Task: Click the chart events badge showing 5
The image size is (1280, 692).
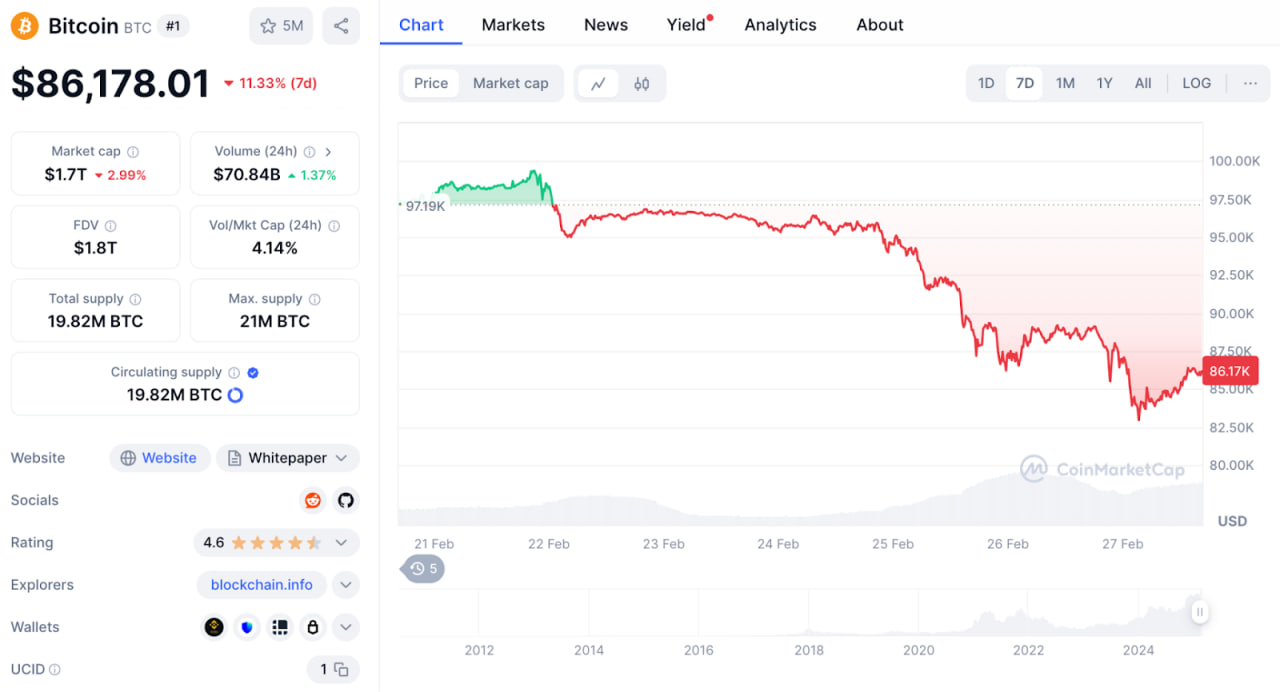Action: coord(424,569)
